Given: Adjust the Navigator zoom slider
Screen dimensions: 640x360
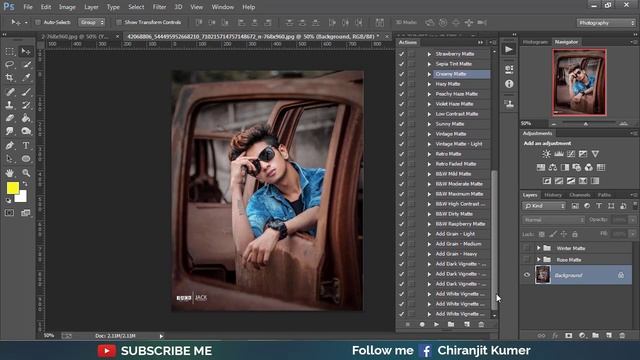Looking at the screenshot, I should [586, 123].
